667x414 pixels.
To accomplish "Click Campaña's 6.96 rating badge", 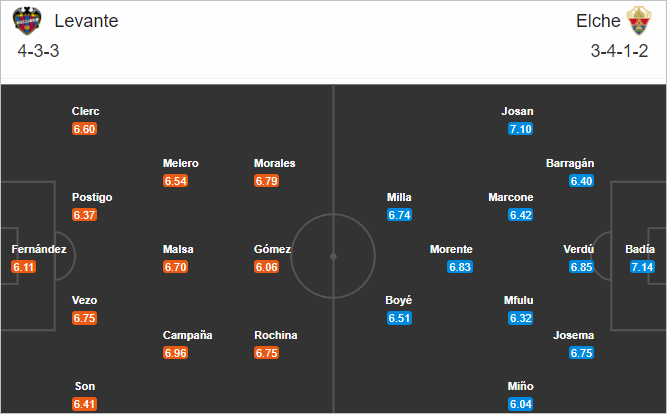I will click(175, 353).
